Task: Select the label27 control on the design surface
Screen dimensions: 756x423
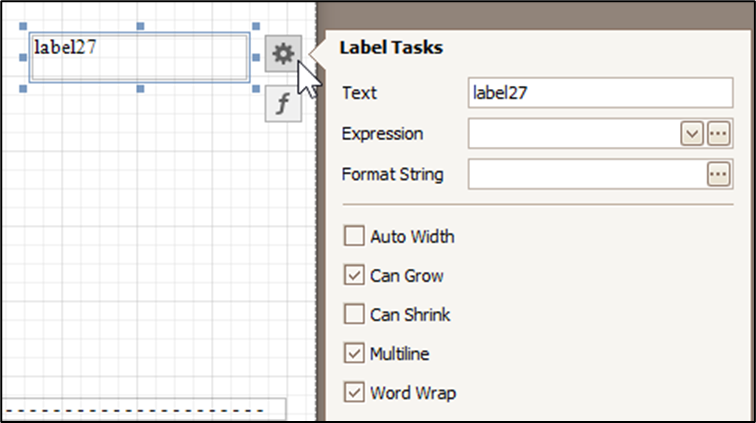Action: click(x=139, y=57)
